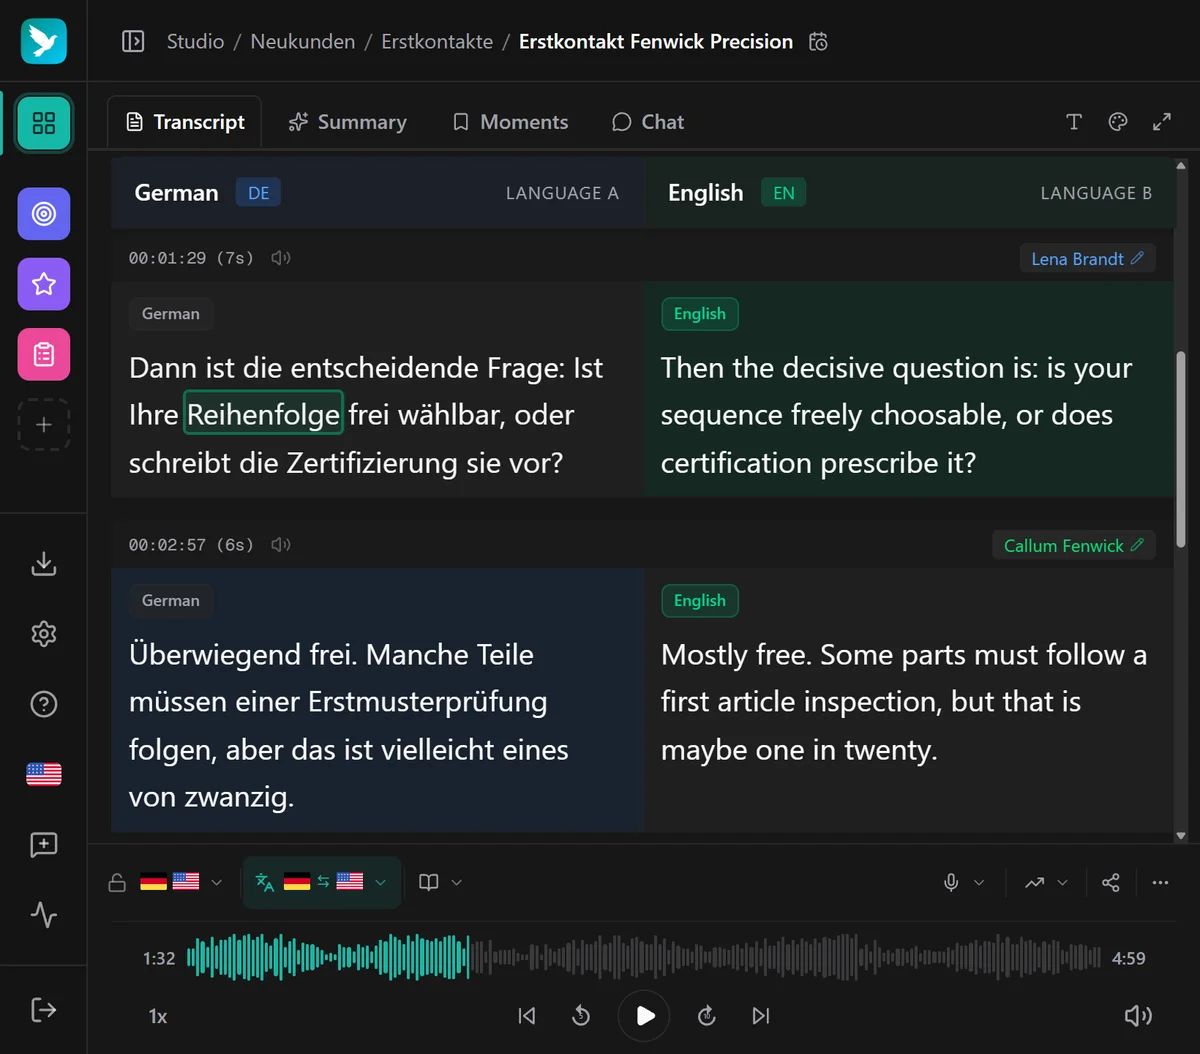Open the more options ellipsis menu
Image resolution: width=1200 pixels, height=1054 pixels.
point(1160,882)
